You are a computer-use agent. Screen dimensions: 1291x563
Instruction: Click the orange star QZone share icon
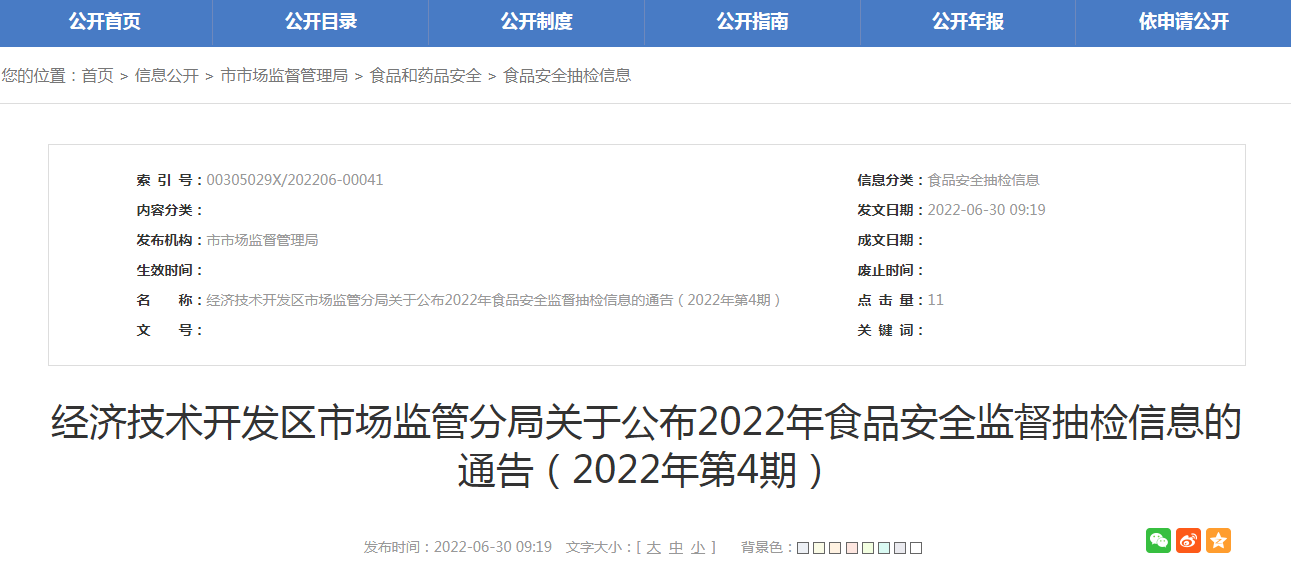pyautogui.click(x=1218, y=541)
